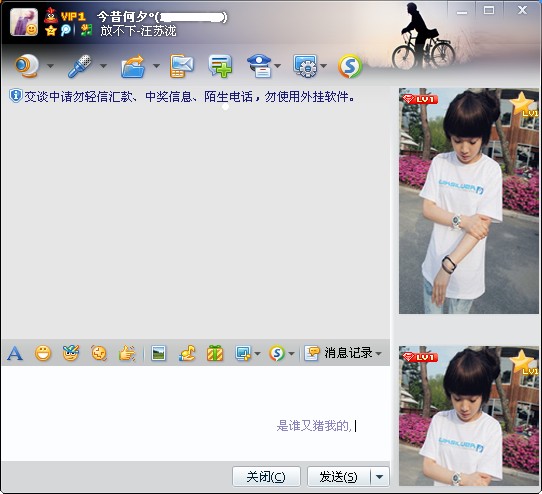Click gold star LV1 badge on lower portrait
The image size is (542, 494).
[x=524, y=362]
